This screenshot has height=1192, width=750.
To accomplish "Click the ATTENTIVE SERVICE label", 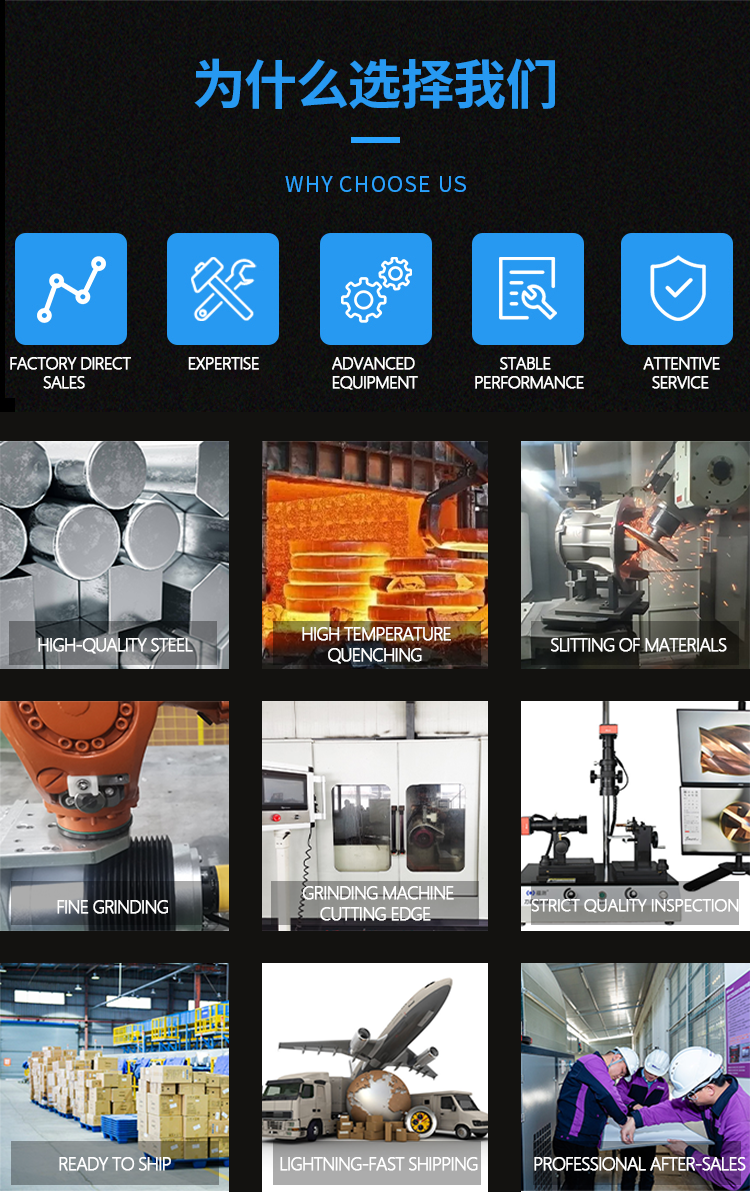I will tap(680, 373).
